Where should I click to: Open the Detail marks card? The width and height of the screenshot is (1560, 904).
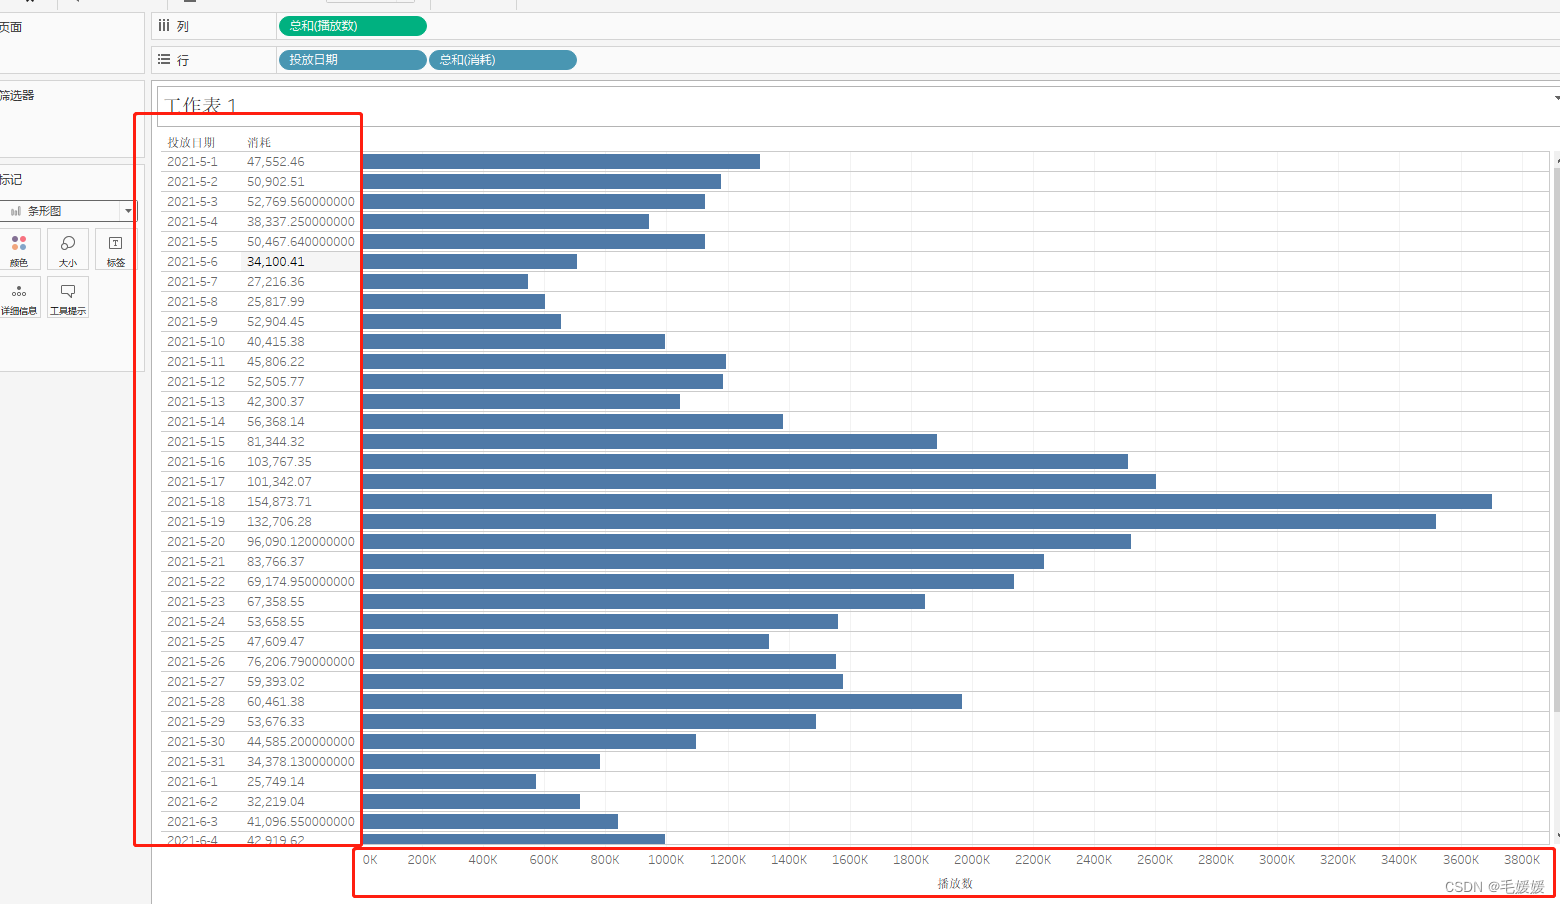[19, 297]
